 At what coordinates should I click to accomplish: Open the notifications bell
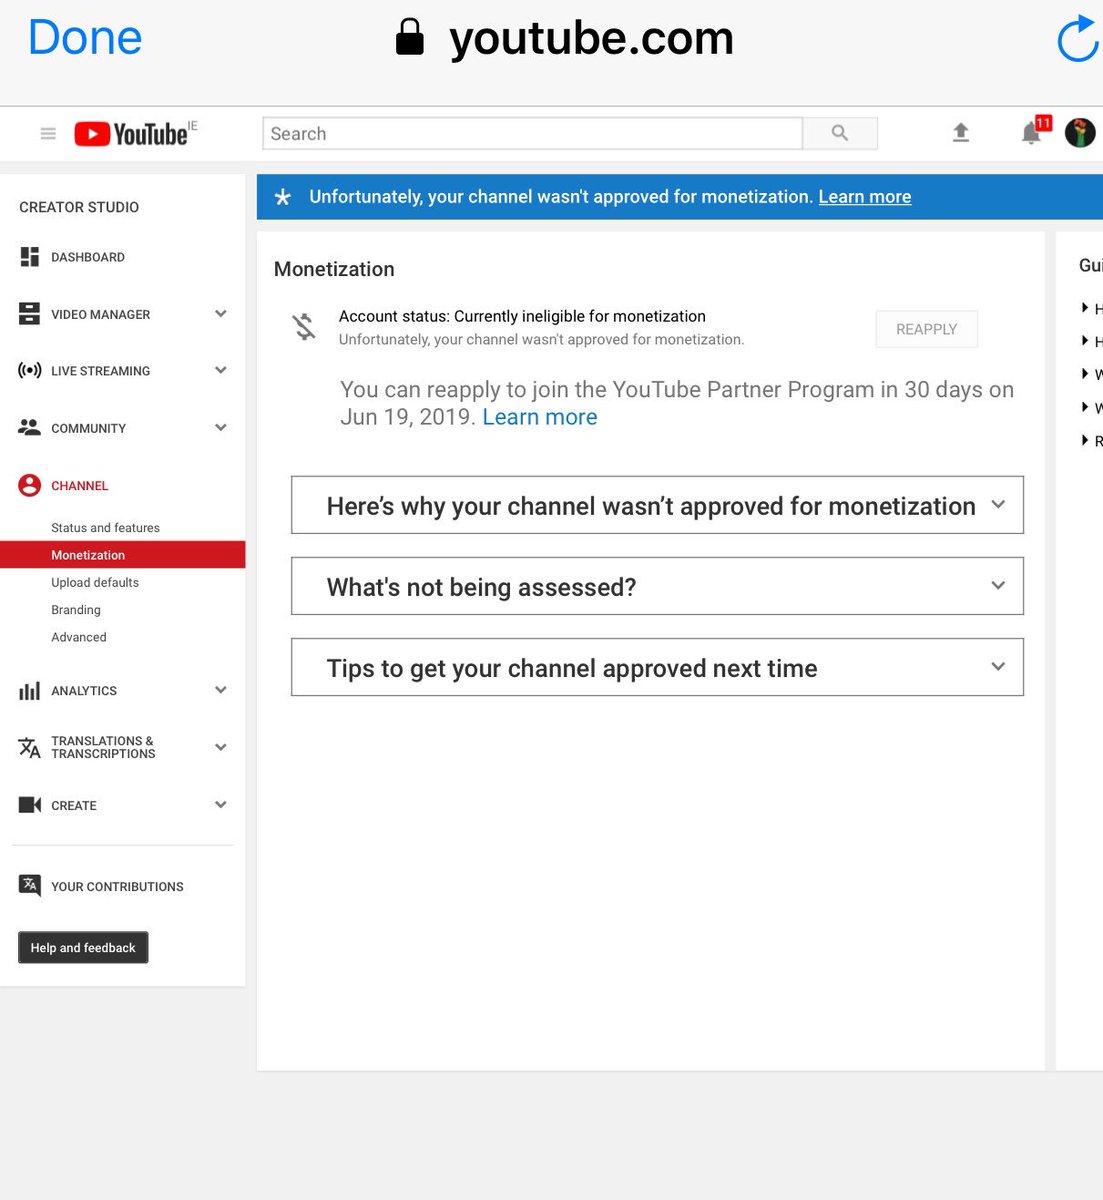tap(1031, 133)
